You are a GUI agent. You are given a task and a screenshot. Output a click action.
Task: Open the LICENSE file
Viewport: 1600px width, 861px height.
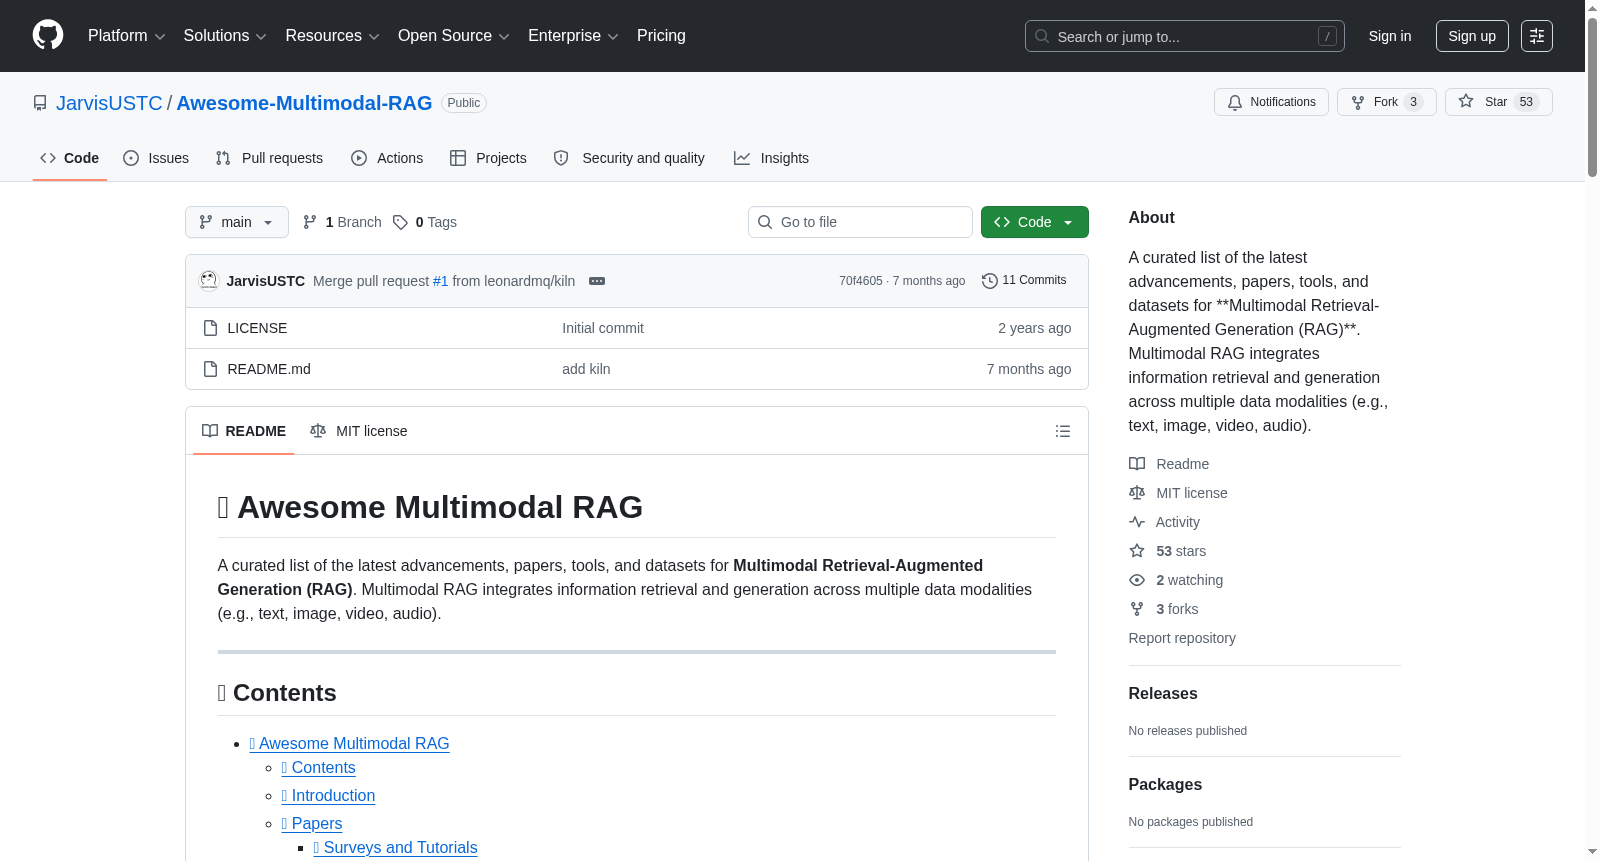pos(257,328)
